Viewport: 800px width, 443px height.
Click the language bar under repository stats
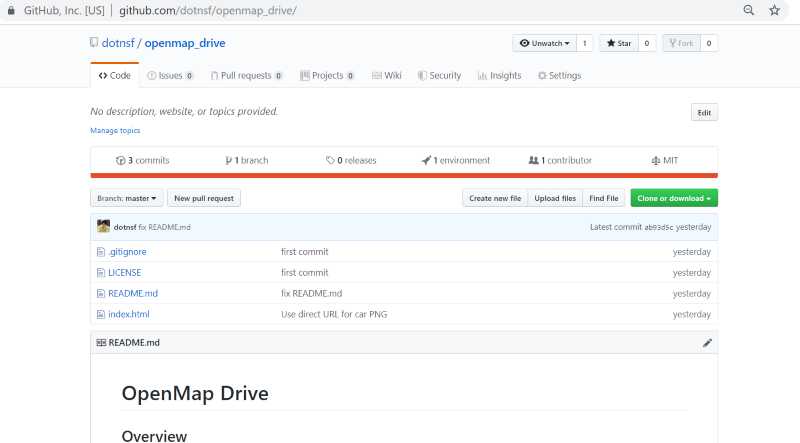404,176
